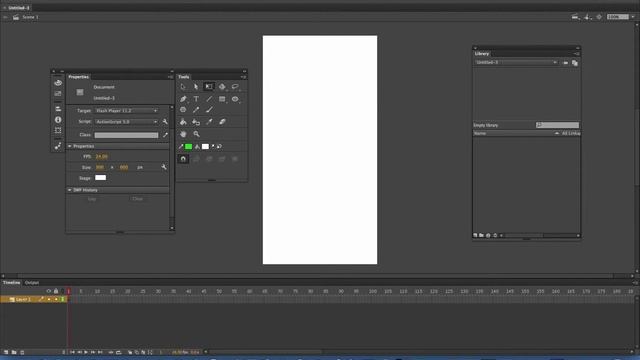
Task: Click the edit class definition pencil icon
Action: (x=165, y=135)
